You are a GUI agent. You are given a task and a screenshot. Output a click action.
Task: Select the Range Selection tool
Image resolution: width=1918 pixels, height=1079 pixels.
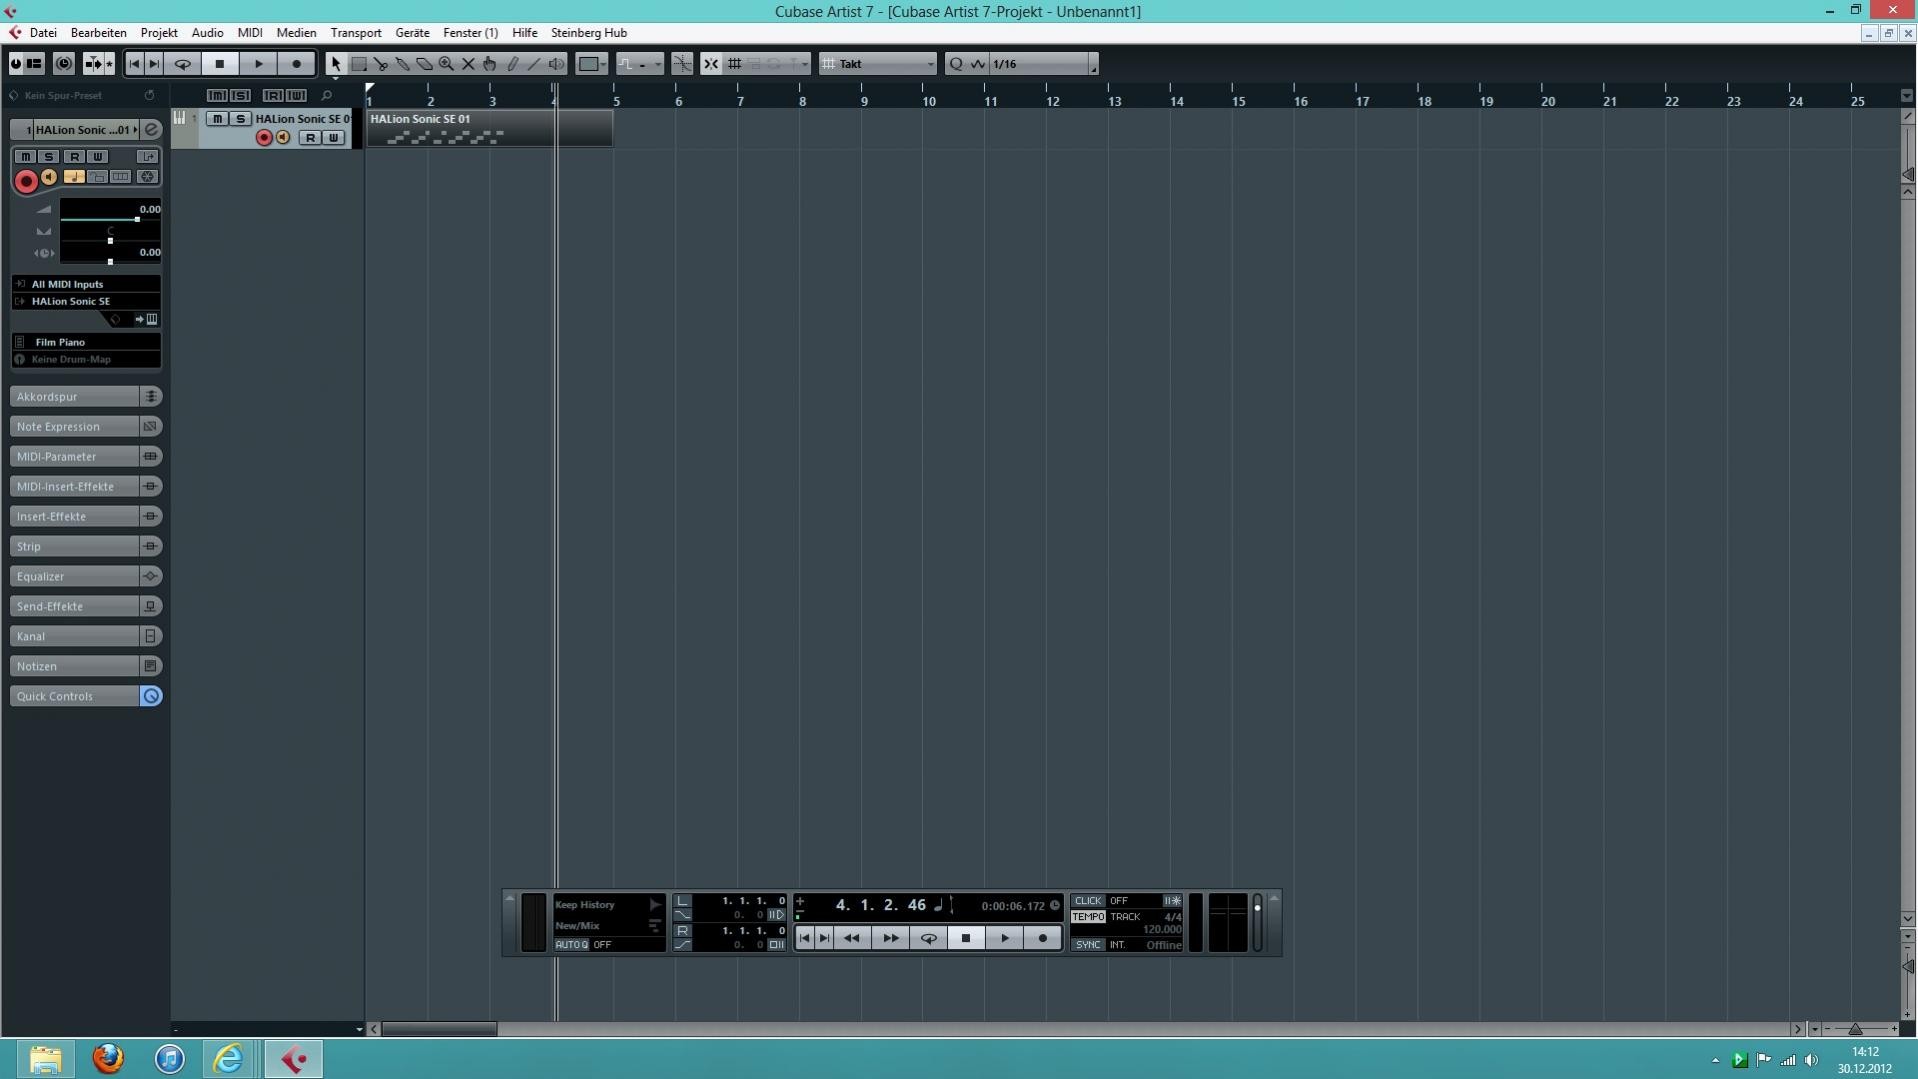click(x=358, y=64)
